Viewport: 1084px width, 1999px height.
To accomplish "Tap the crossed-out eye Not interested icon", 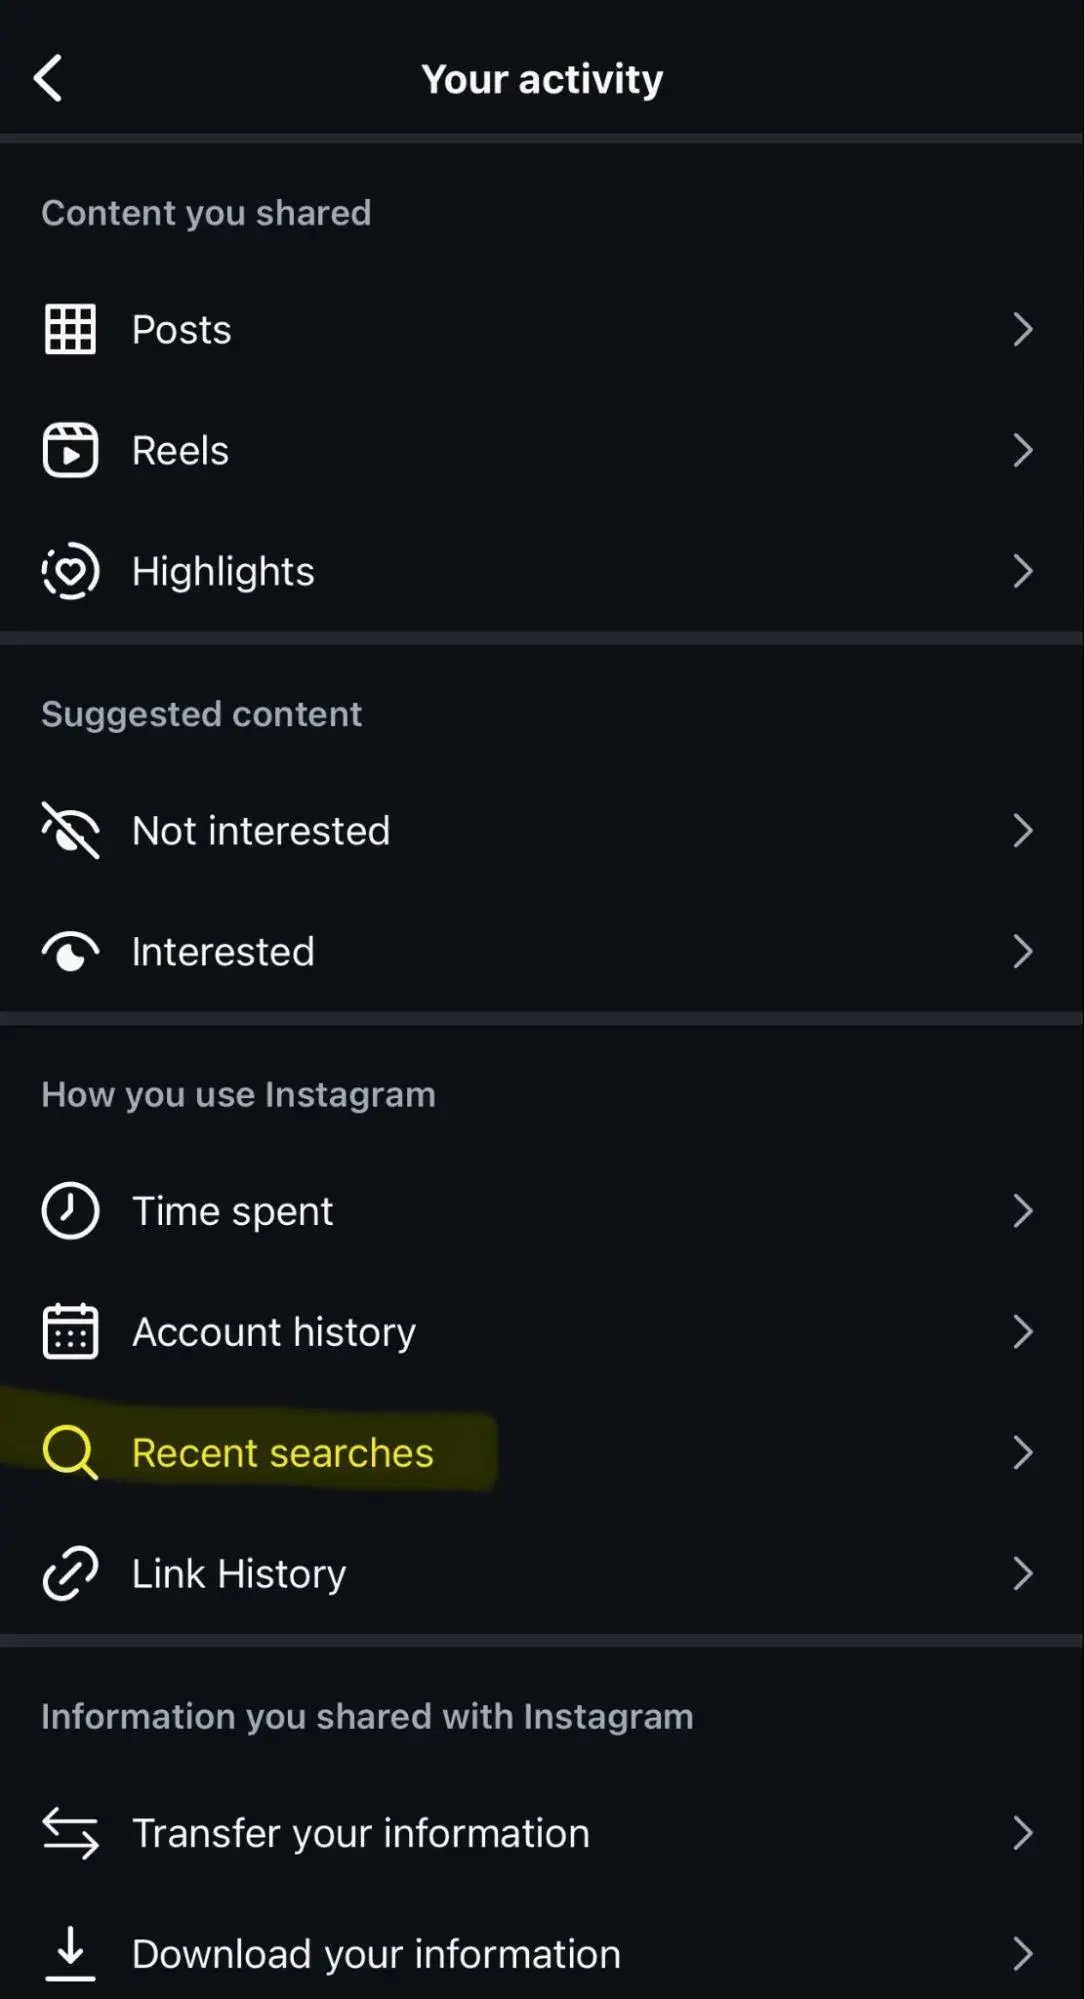I will [70, 830].
